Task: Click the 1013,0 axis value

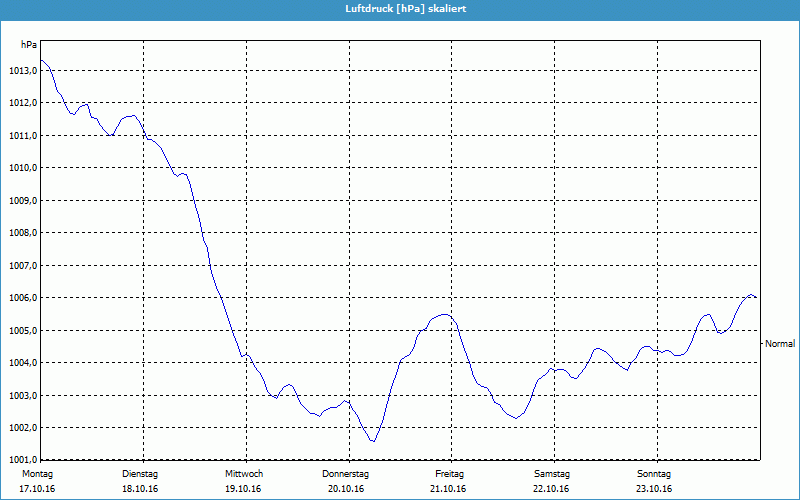Action: [x=22, y=70]
